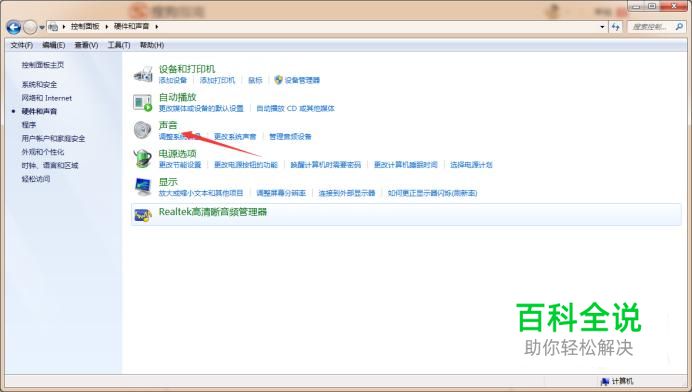Click the grey Forward navigation button

coord(30,27)
